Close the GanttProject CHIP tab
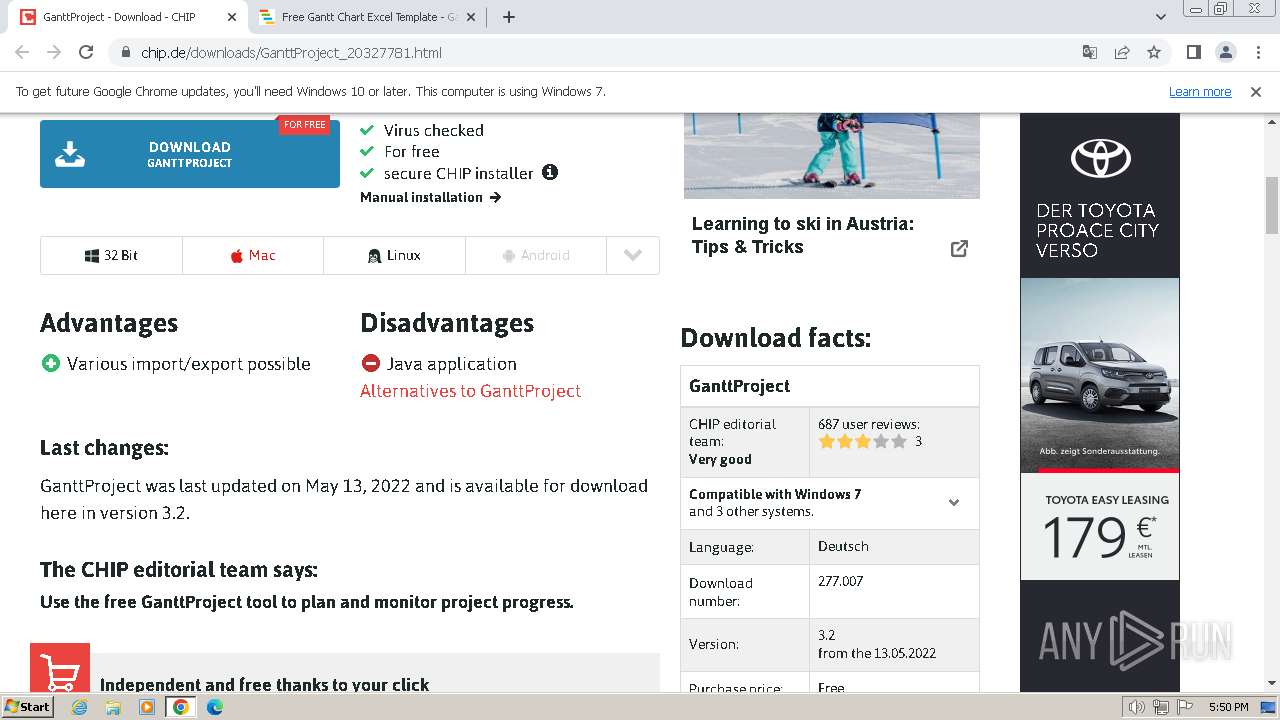Image resolution: width=1280 pixels, height=720 pixels. point(231,17)
